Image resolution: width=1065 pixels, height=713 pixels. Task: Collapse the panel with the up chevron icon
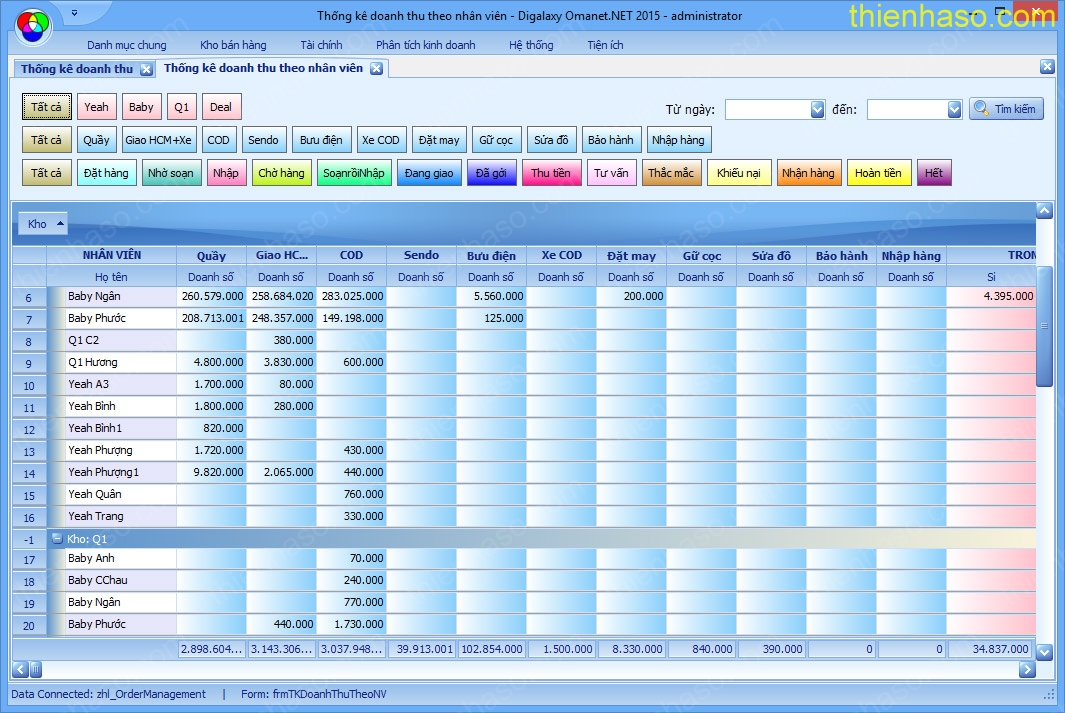[x=1044, y=210]
